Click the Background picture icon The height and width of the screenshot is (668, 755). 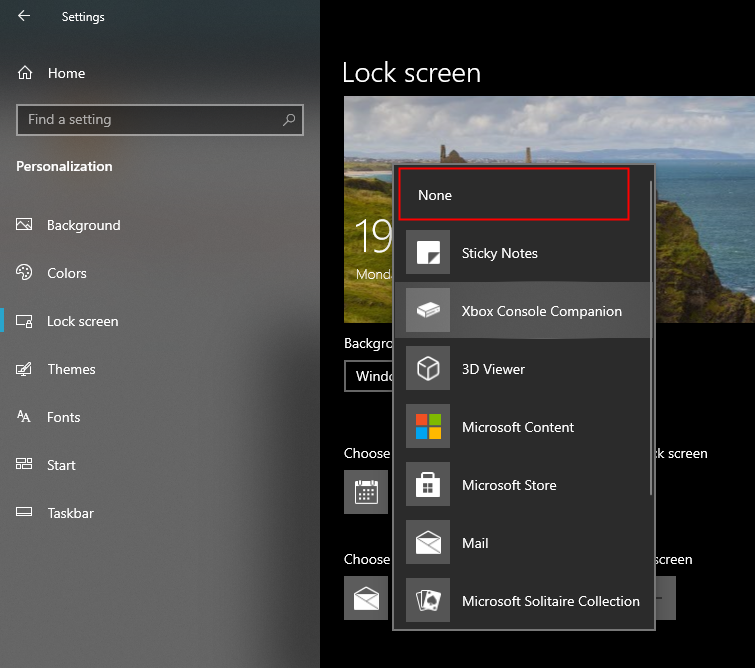[x=24, y=224]
